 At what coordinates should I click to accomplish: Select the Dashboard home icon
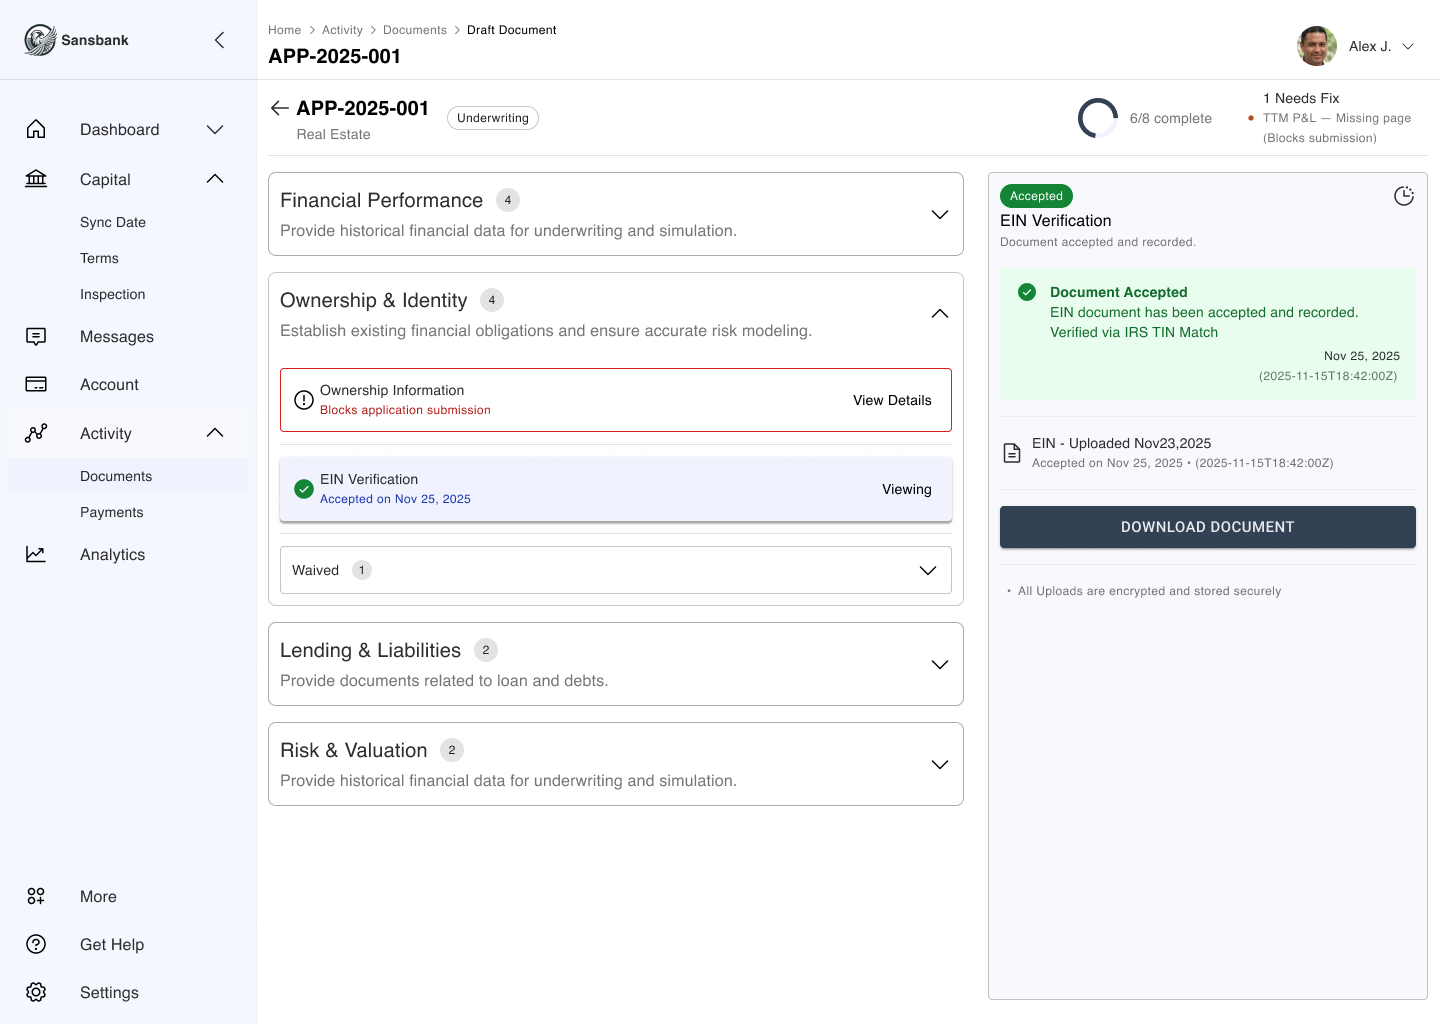36,129
